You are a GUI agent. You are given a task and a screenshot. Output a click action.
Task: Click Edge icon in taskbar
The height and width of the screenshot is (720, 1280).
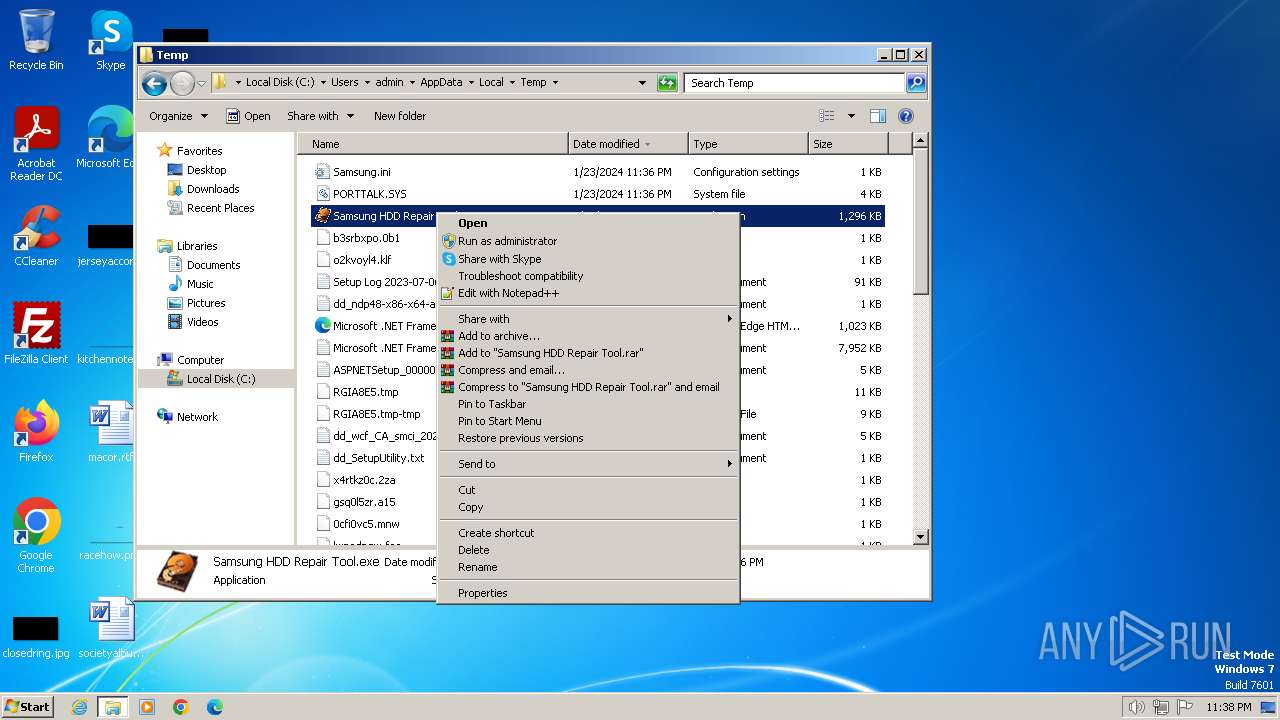click(x=215, y=707)
